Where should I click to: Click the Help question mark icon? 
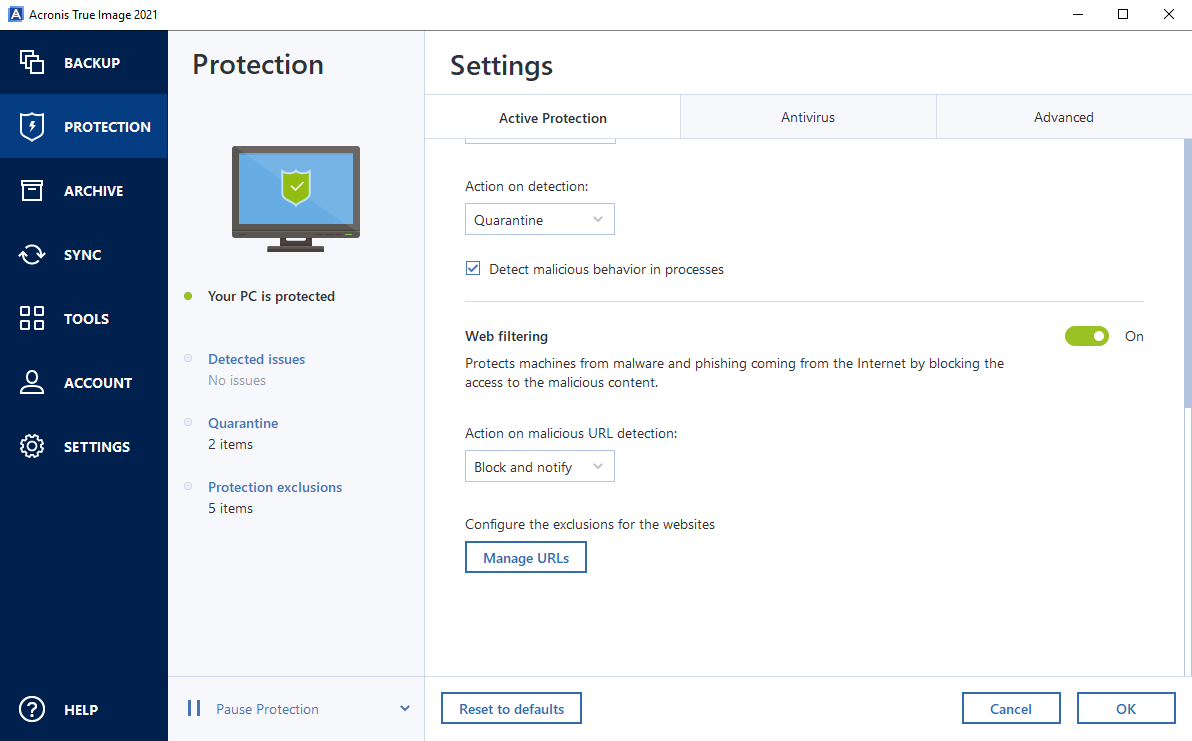[x=32, y=709]
